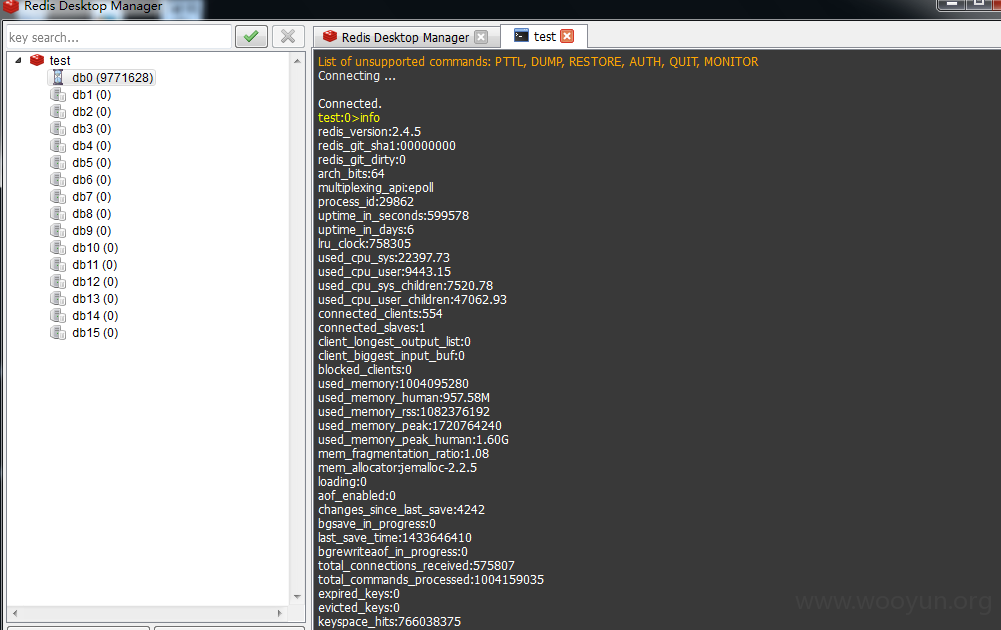The width and height of the screenshot is (1001, 630).
Task: Click the unsupported commands warning line
Action: point(538,62)
